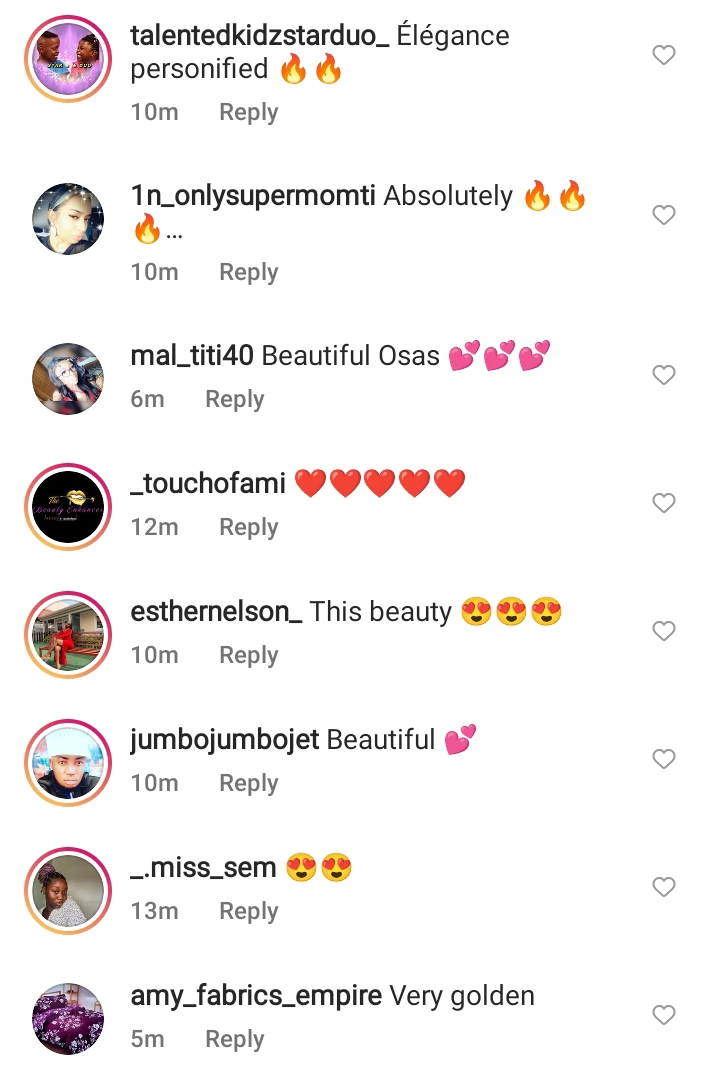Heart esthernelson_'s This beauty comment
Viewport: 720px width, 1075px height.
pyautogui.click(x=663, y=631)
